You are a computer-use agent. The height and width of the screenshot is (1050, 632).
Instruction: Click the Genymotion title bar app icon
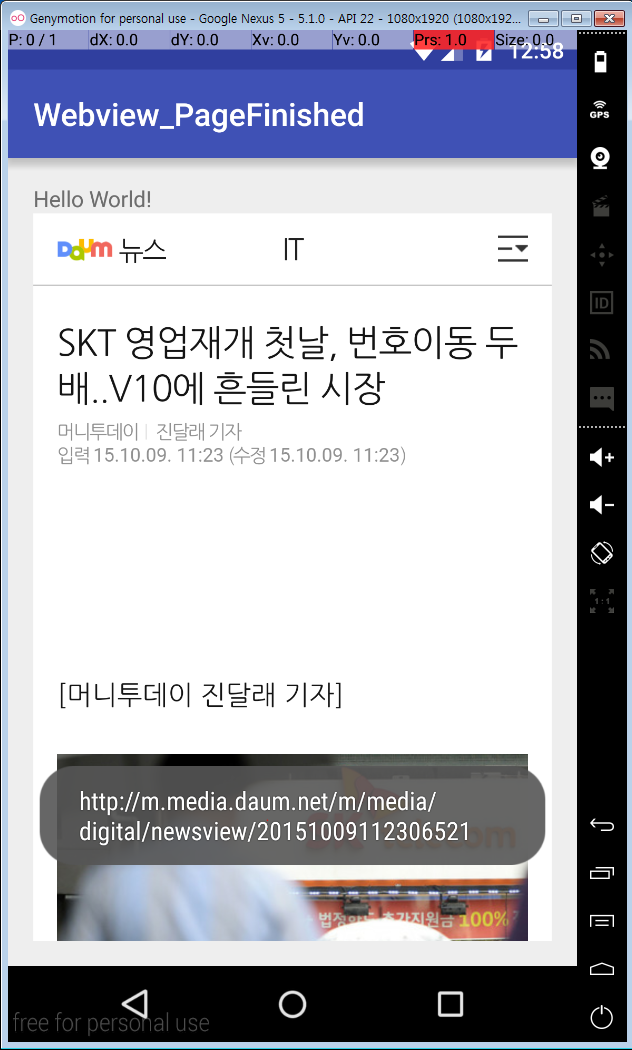18,18
